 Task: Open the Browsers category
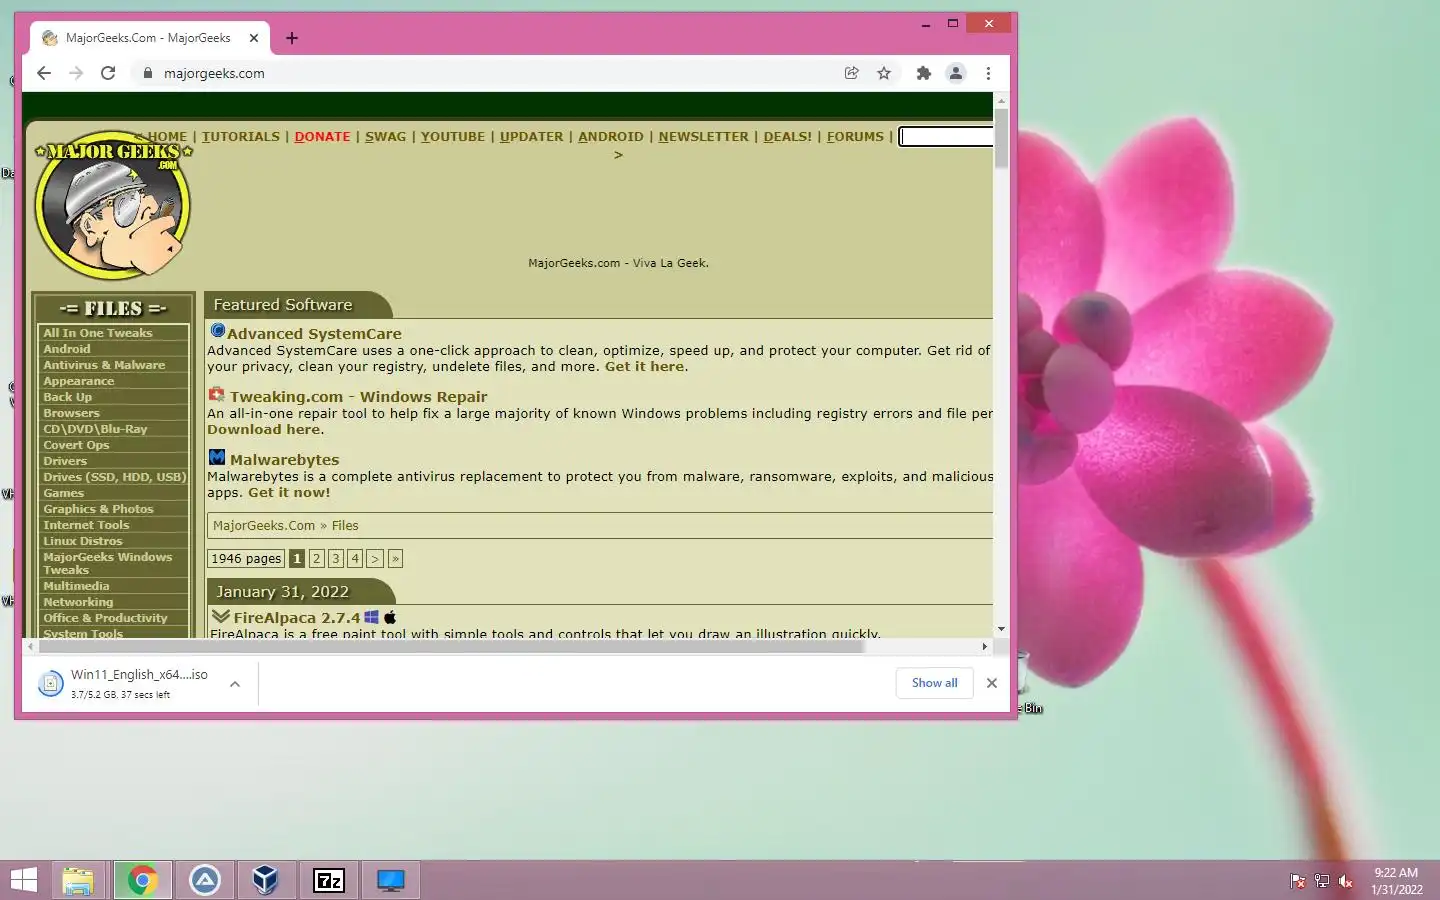(71, 413)
